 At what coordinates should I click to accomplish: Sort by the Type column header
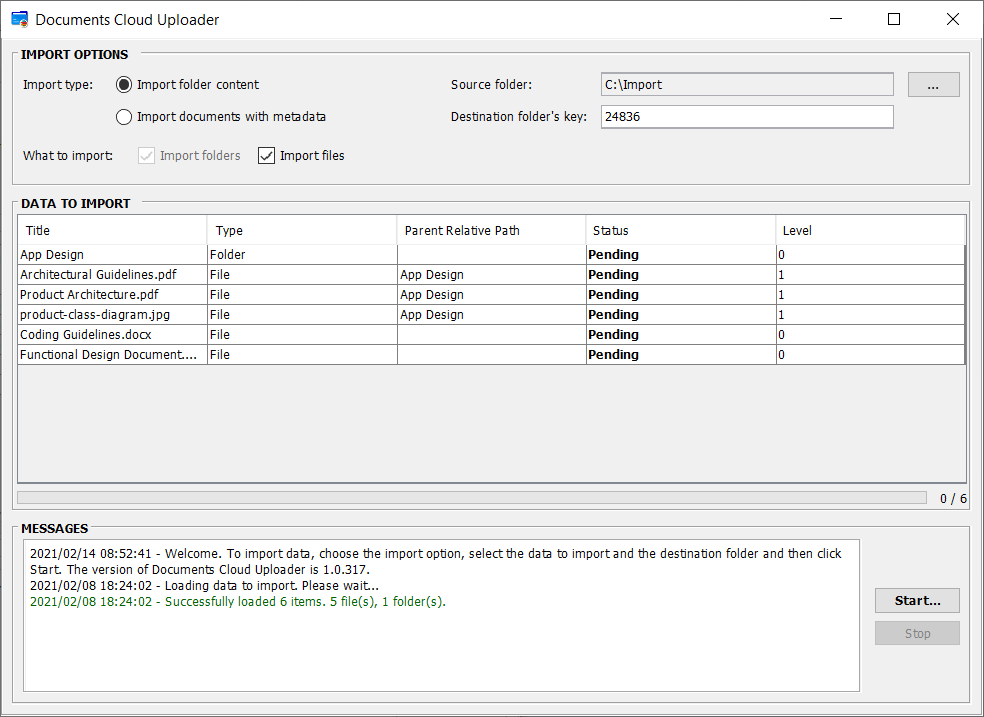(301, 231)
